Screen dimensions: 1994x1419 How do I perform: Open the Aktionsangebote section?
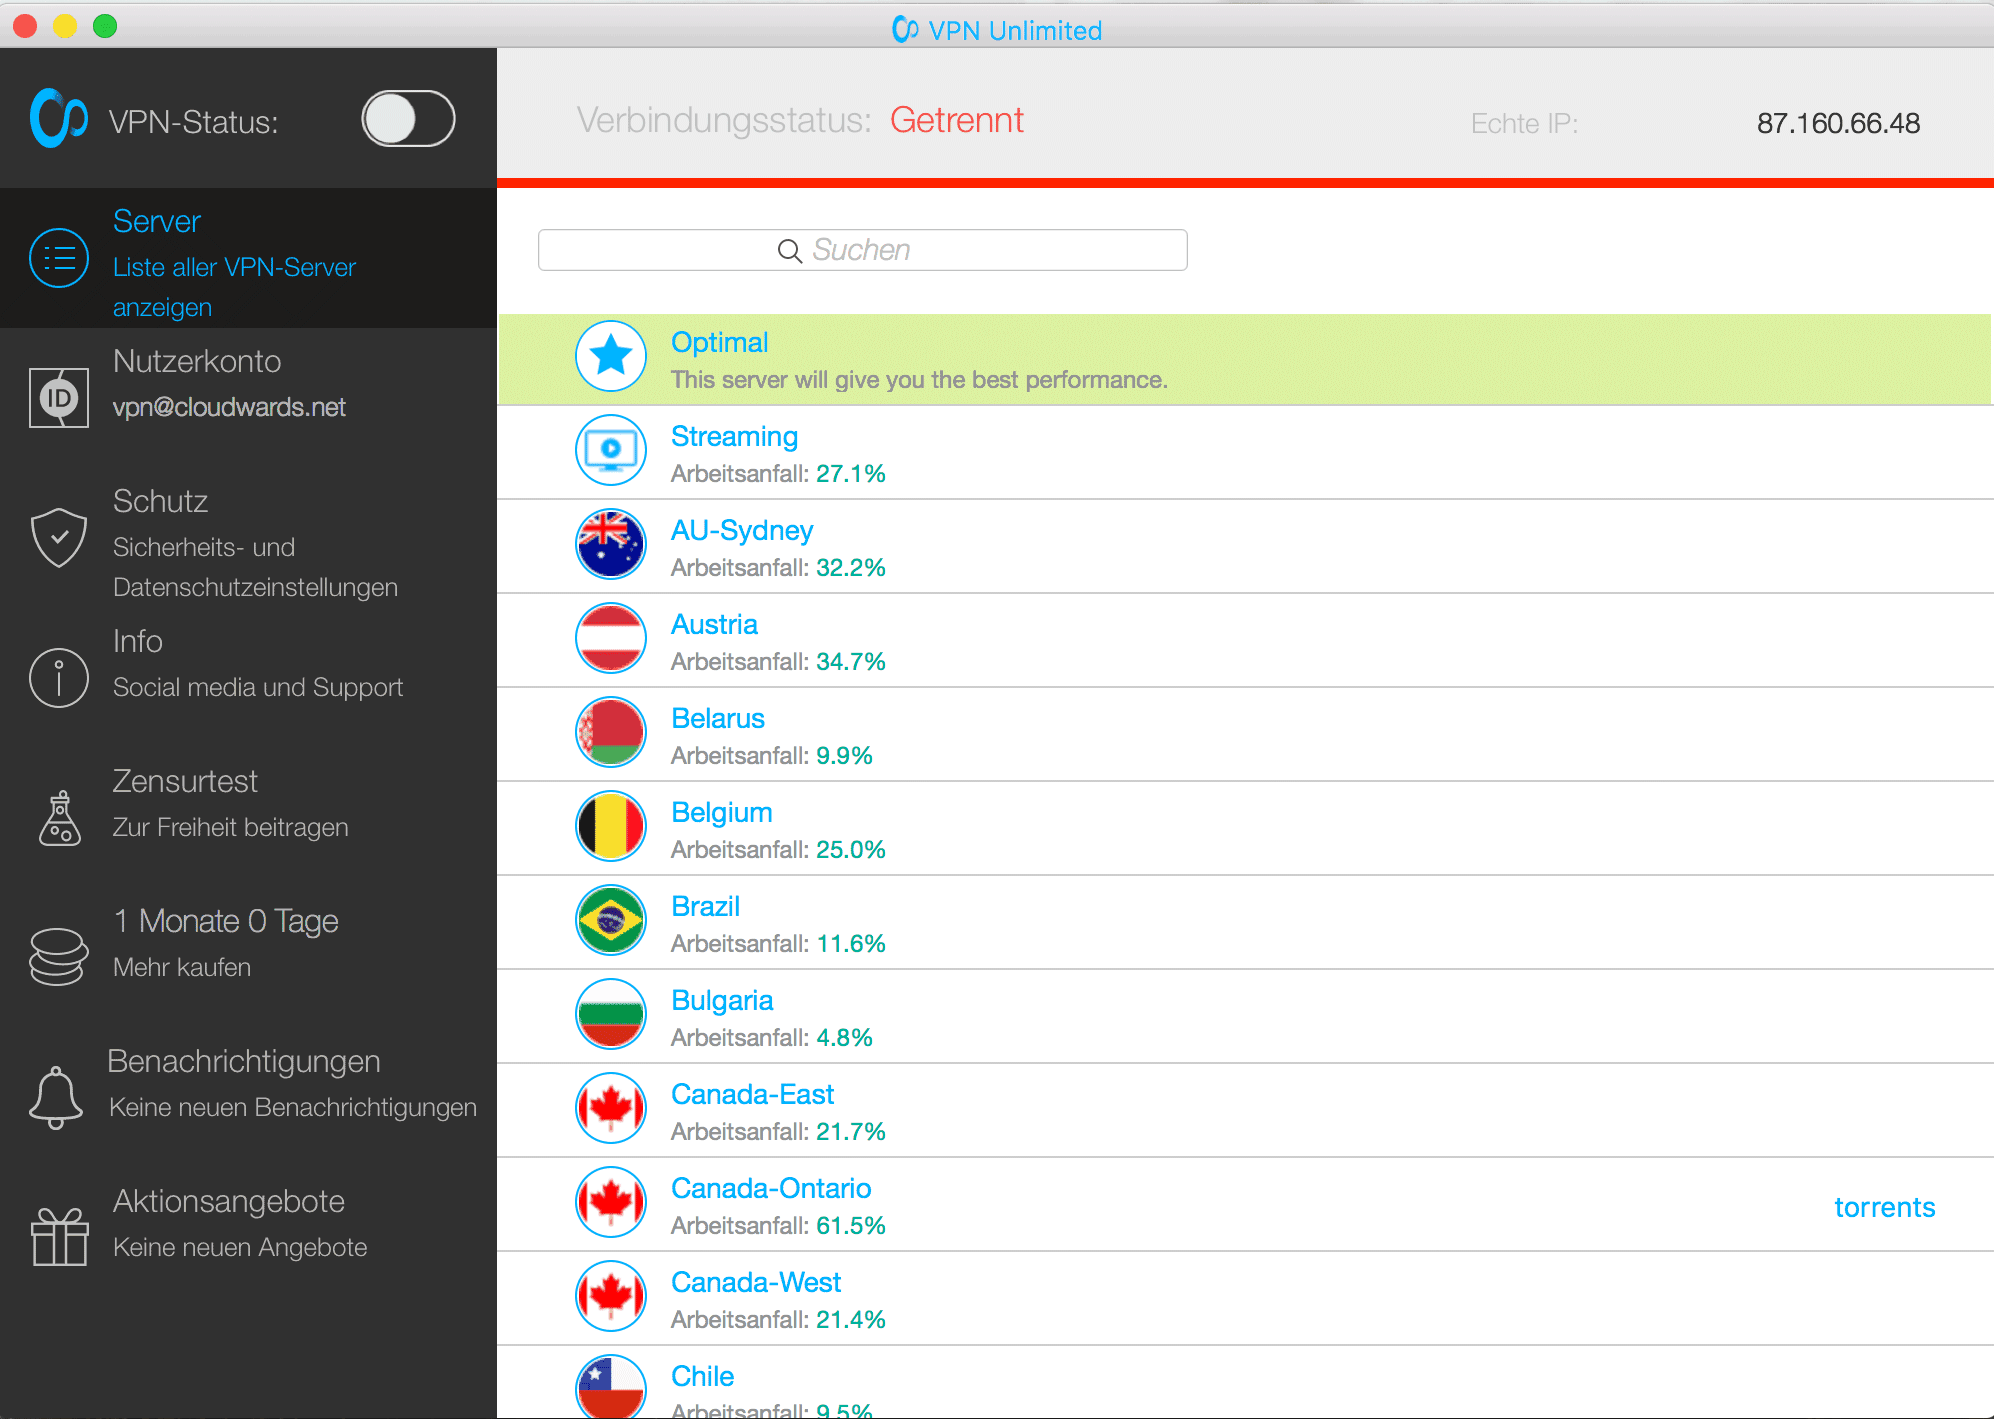pos(248,1238)
